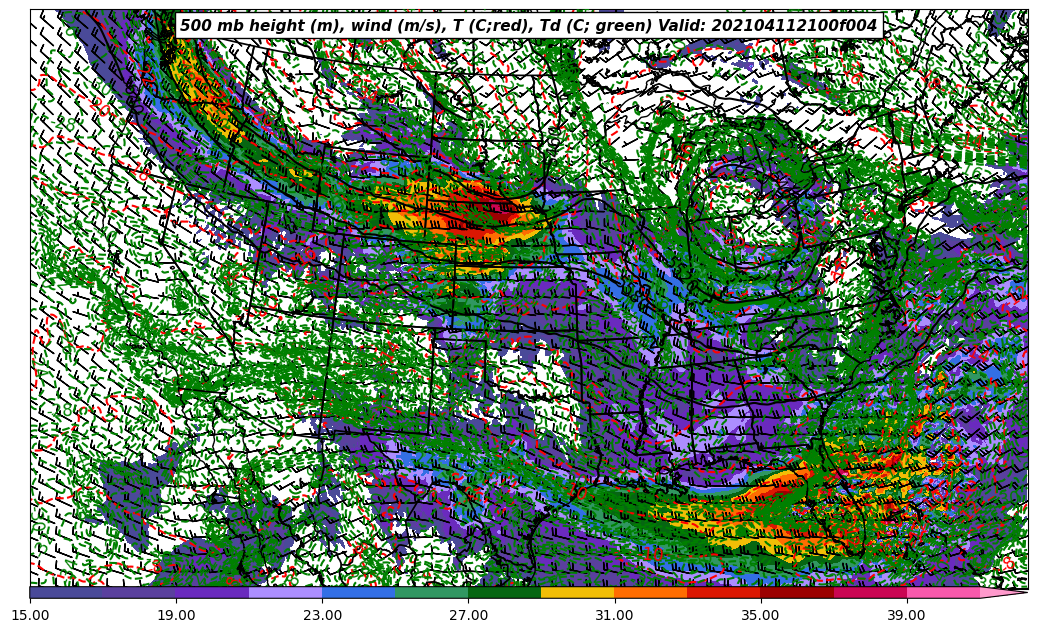Click the yellow segment of the colorbar
Image resolution: width=1037 pixels, height=632 pixels.
tap(577, 592)
